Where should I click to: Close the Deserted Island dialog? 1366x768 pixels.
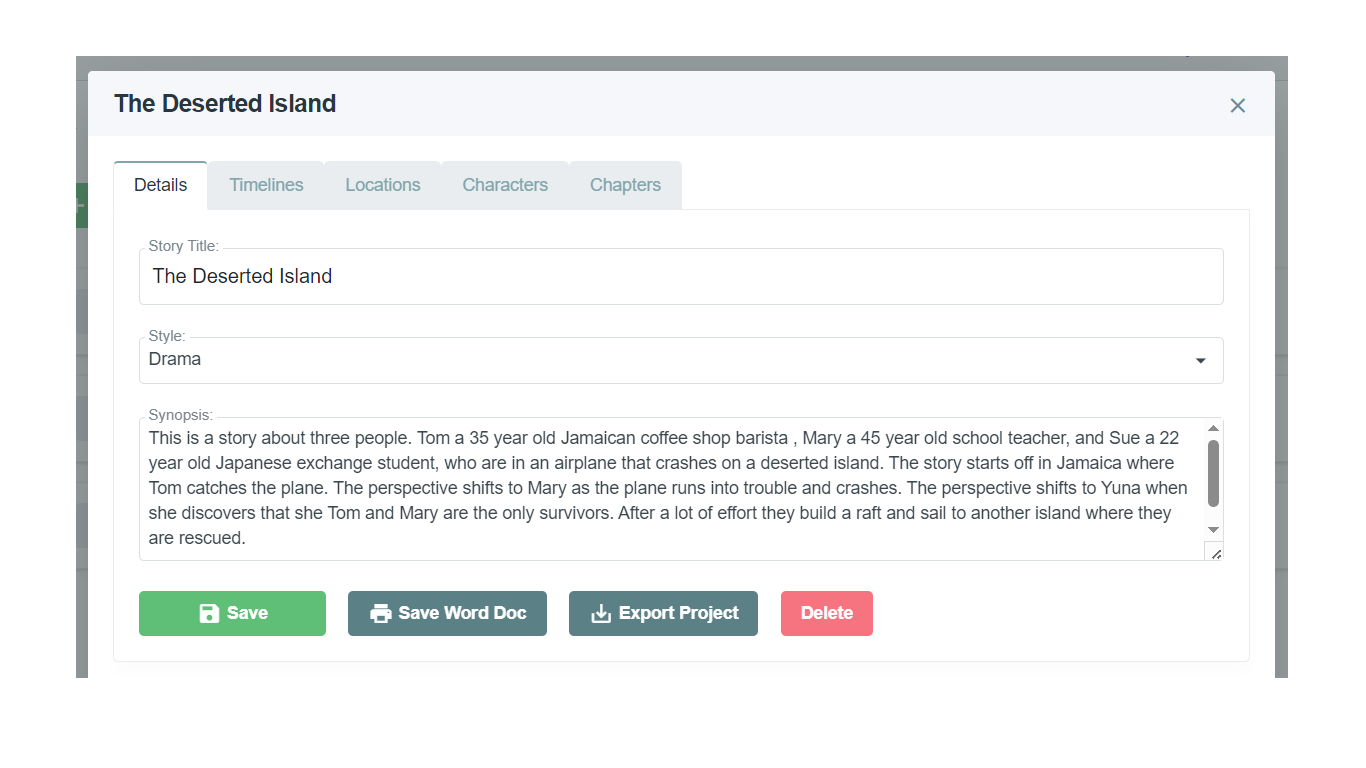pyautogui.click(x=1238, y=106)
